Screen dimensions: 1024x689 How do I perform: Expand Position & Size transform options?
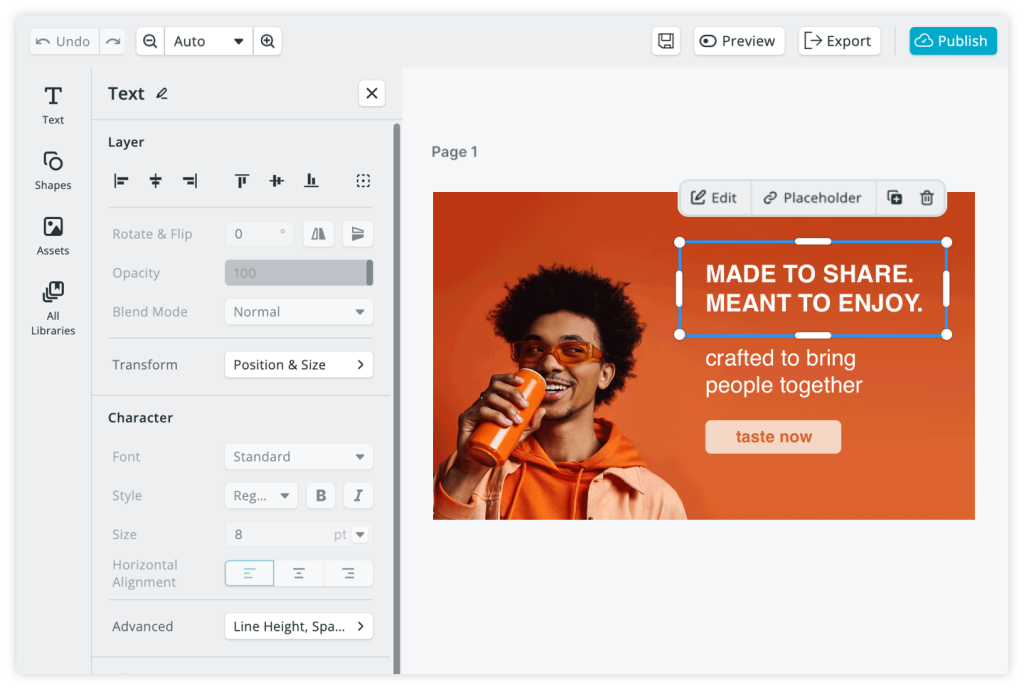tap(298, 365)
